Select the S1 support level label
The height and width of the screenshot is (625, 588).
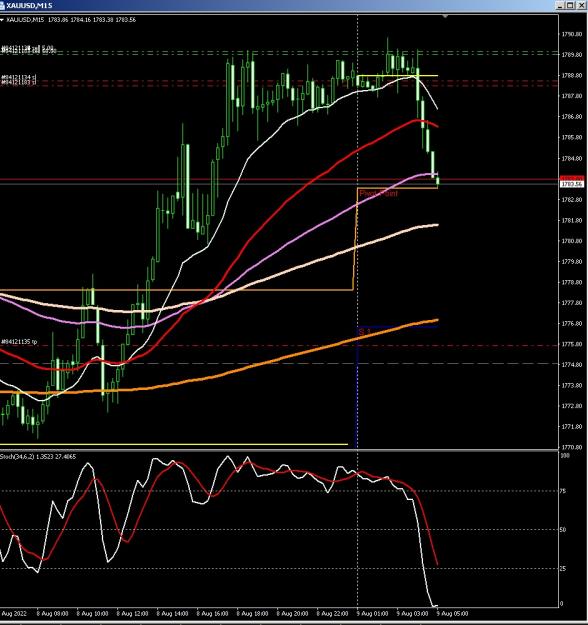pyautogui.click(x=365, y=332)
